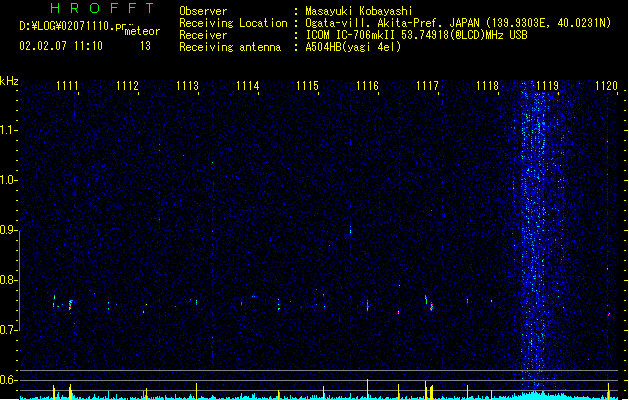Click the Receiving Location label

233,23
